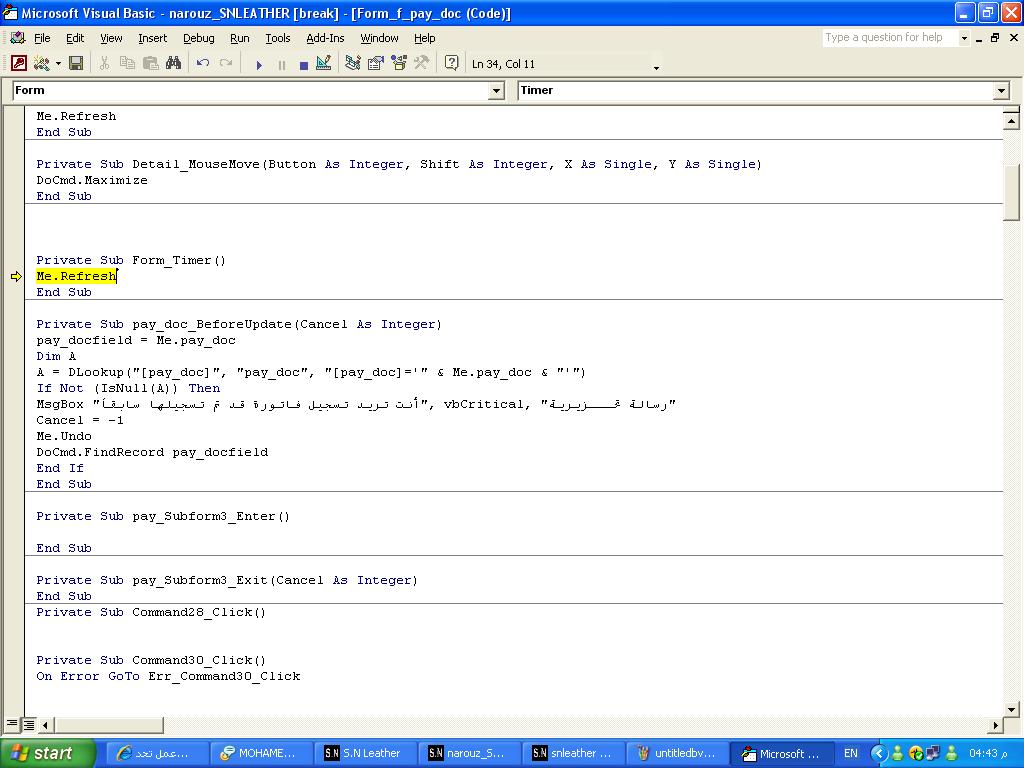This screenshot has width=1024, height=768.
Task: Click the Redo arrow icon
Action: (x=226, y=63)
